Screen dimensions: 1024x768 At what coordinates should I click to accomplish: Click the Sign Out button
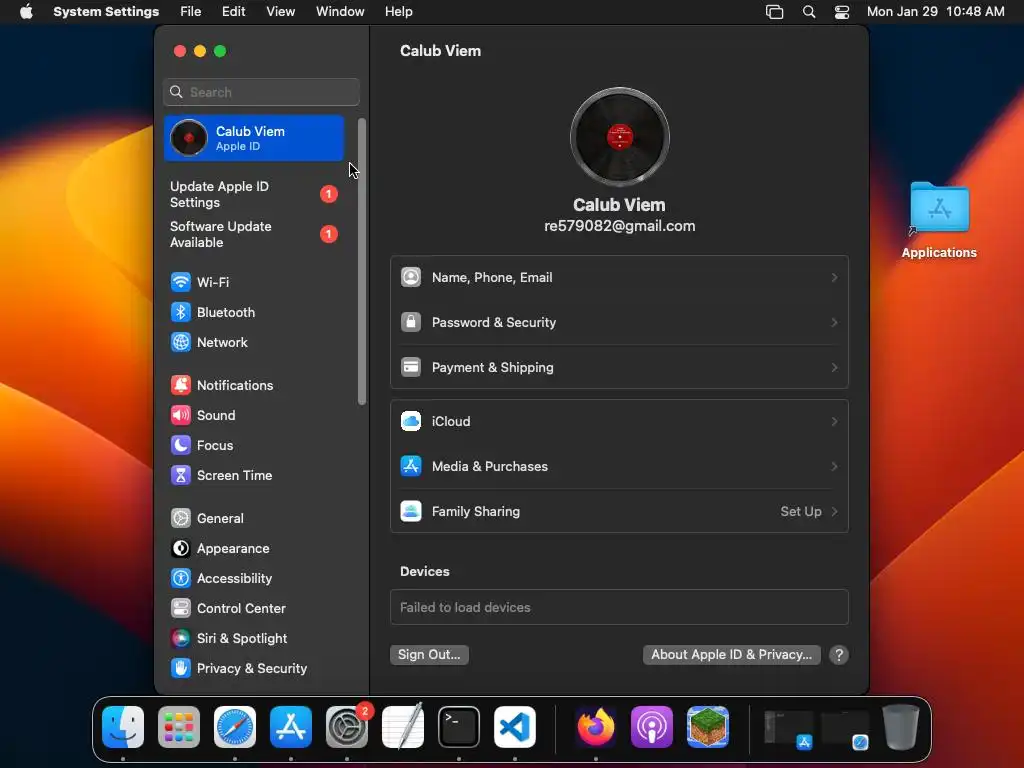pyautogui.click(x=429, y=654)
